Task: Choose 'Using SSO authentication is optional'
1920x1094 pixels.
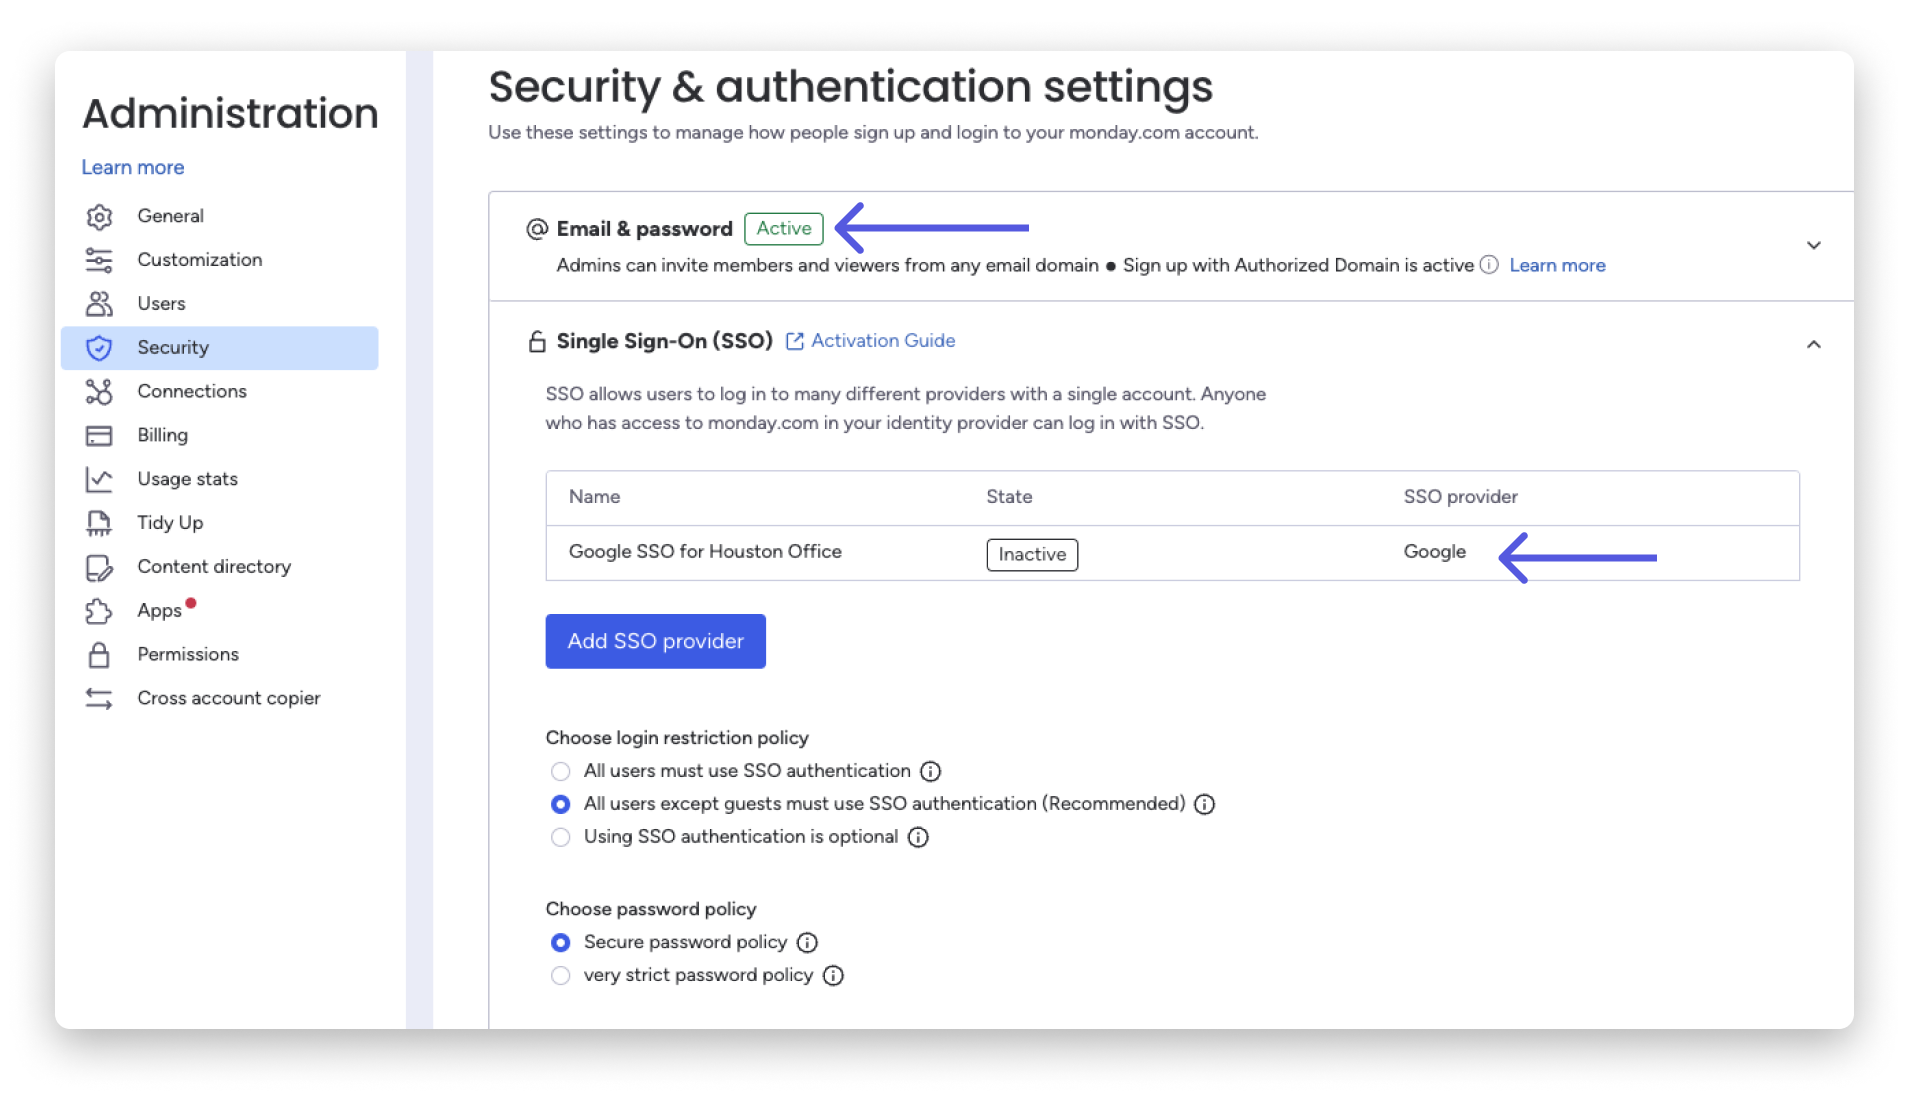Action: (x=560, y=838)
